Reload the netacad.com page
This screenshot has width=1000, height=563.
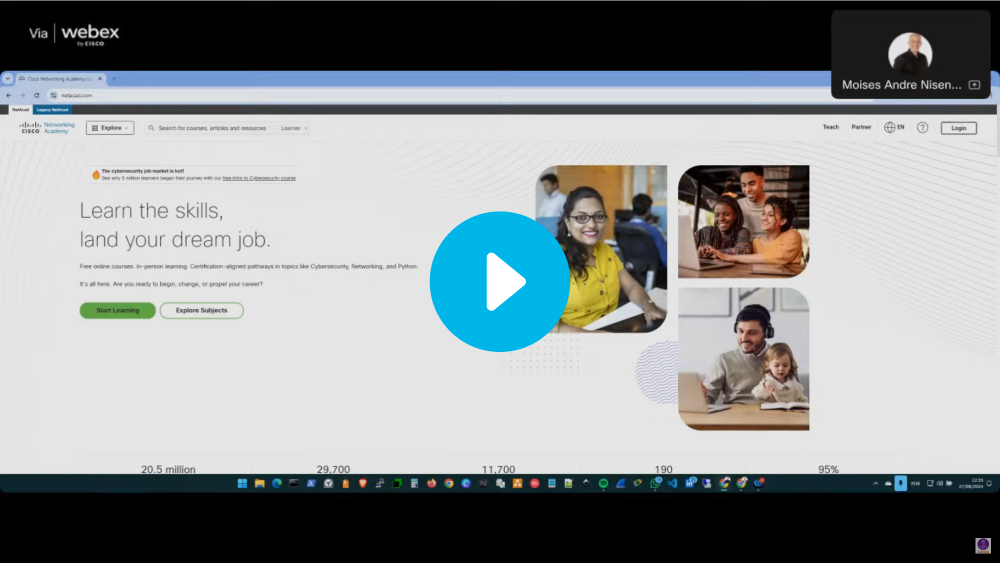coord(36,95)
